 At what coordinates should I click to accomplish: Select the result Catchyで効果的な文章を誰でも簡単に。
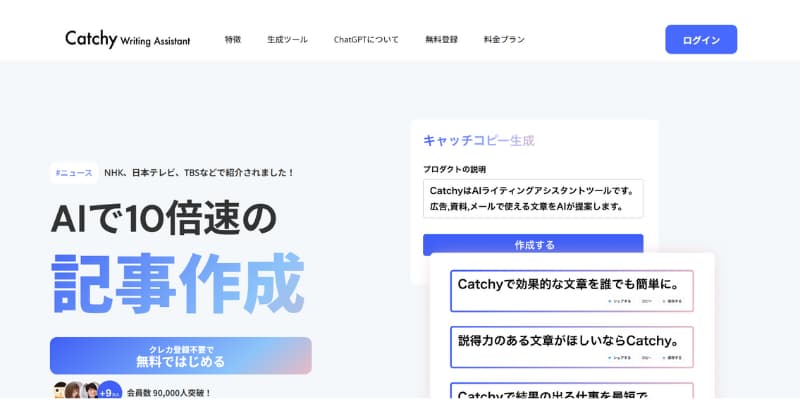click(572, 291)
